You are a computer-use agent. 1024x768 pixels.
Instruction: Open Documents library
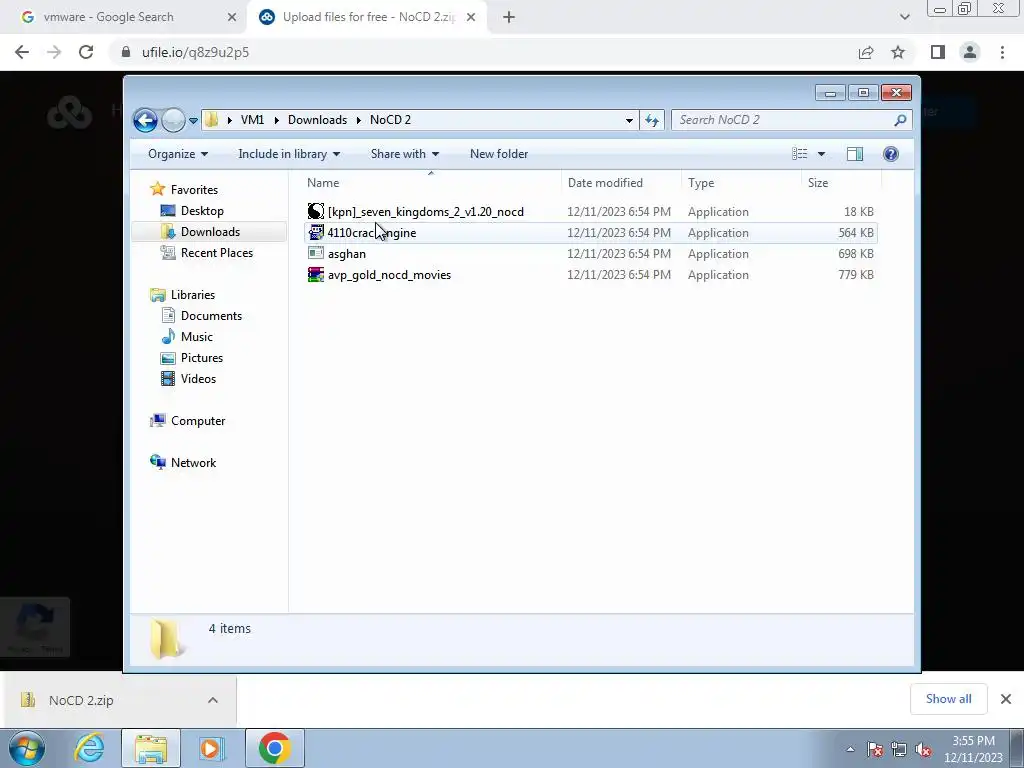[211, 315]
